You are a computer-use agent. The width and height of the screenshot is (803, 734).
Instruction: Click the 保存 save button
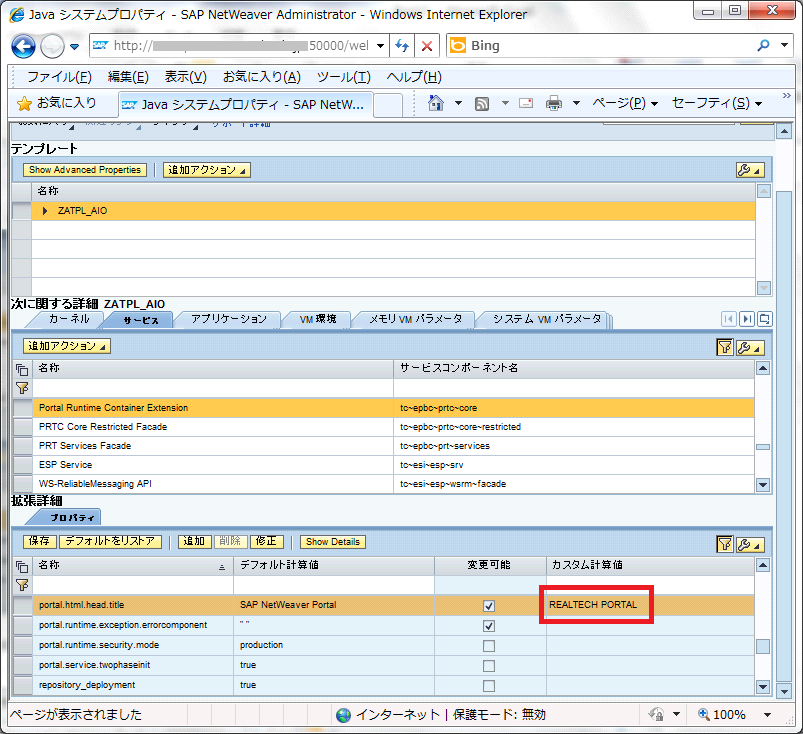click(39, 541)
